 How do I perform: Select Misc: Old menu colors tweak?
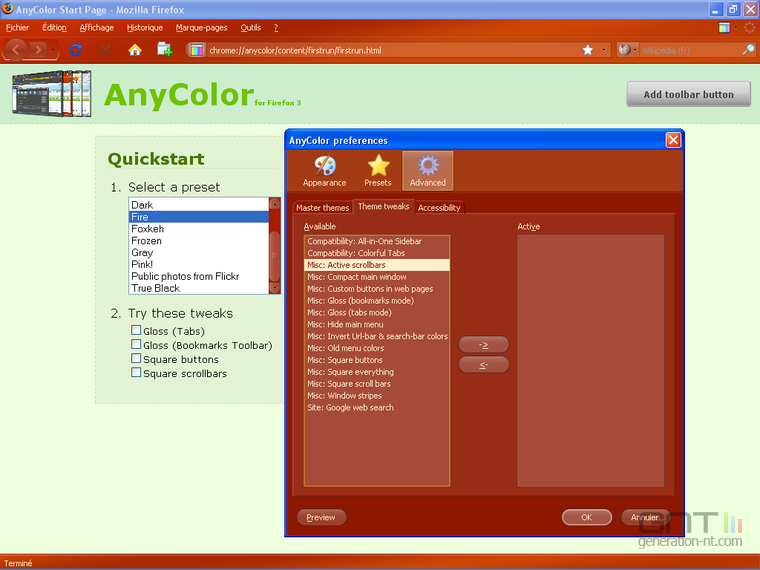coord(377,348)
